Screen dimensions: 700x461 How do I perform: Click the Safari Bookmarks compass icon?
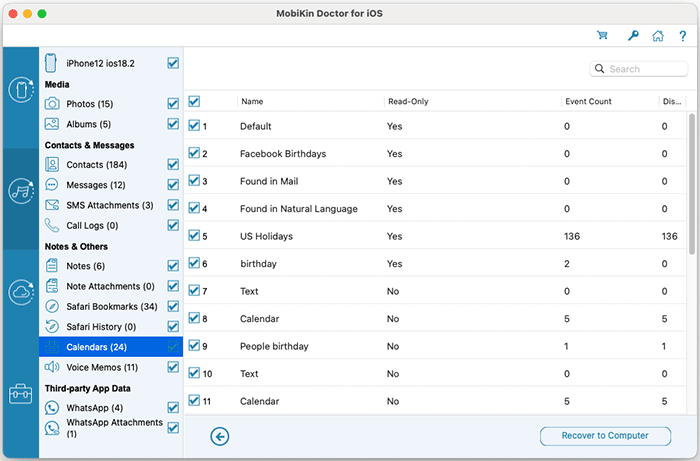(x=52, y=306)
